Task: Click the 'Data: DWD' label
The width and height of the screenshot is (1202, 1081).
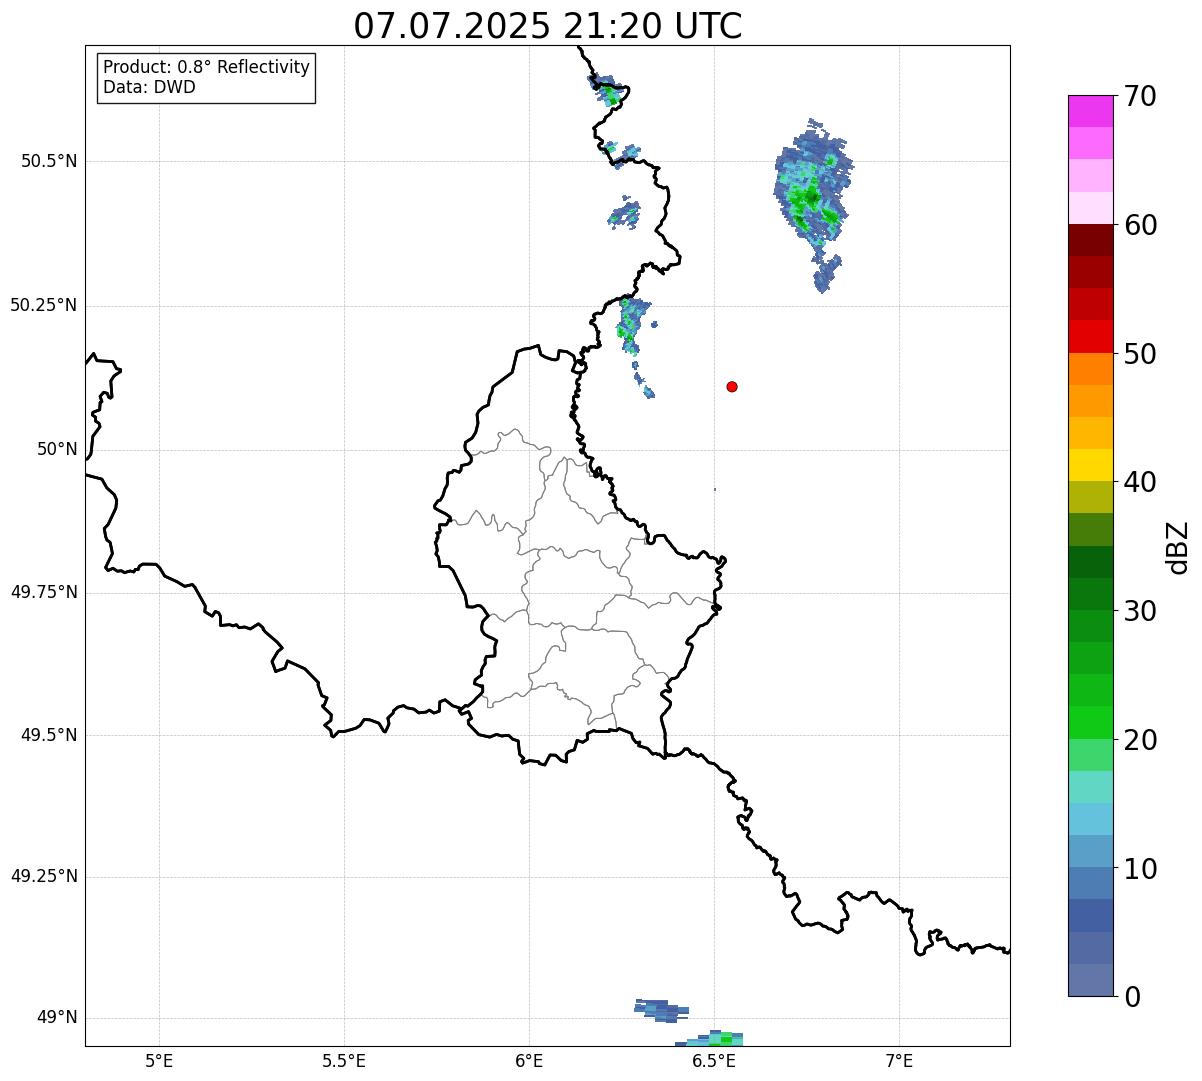Action: pos(150,87)
